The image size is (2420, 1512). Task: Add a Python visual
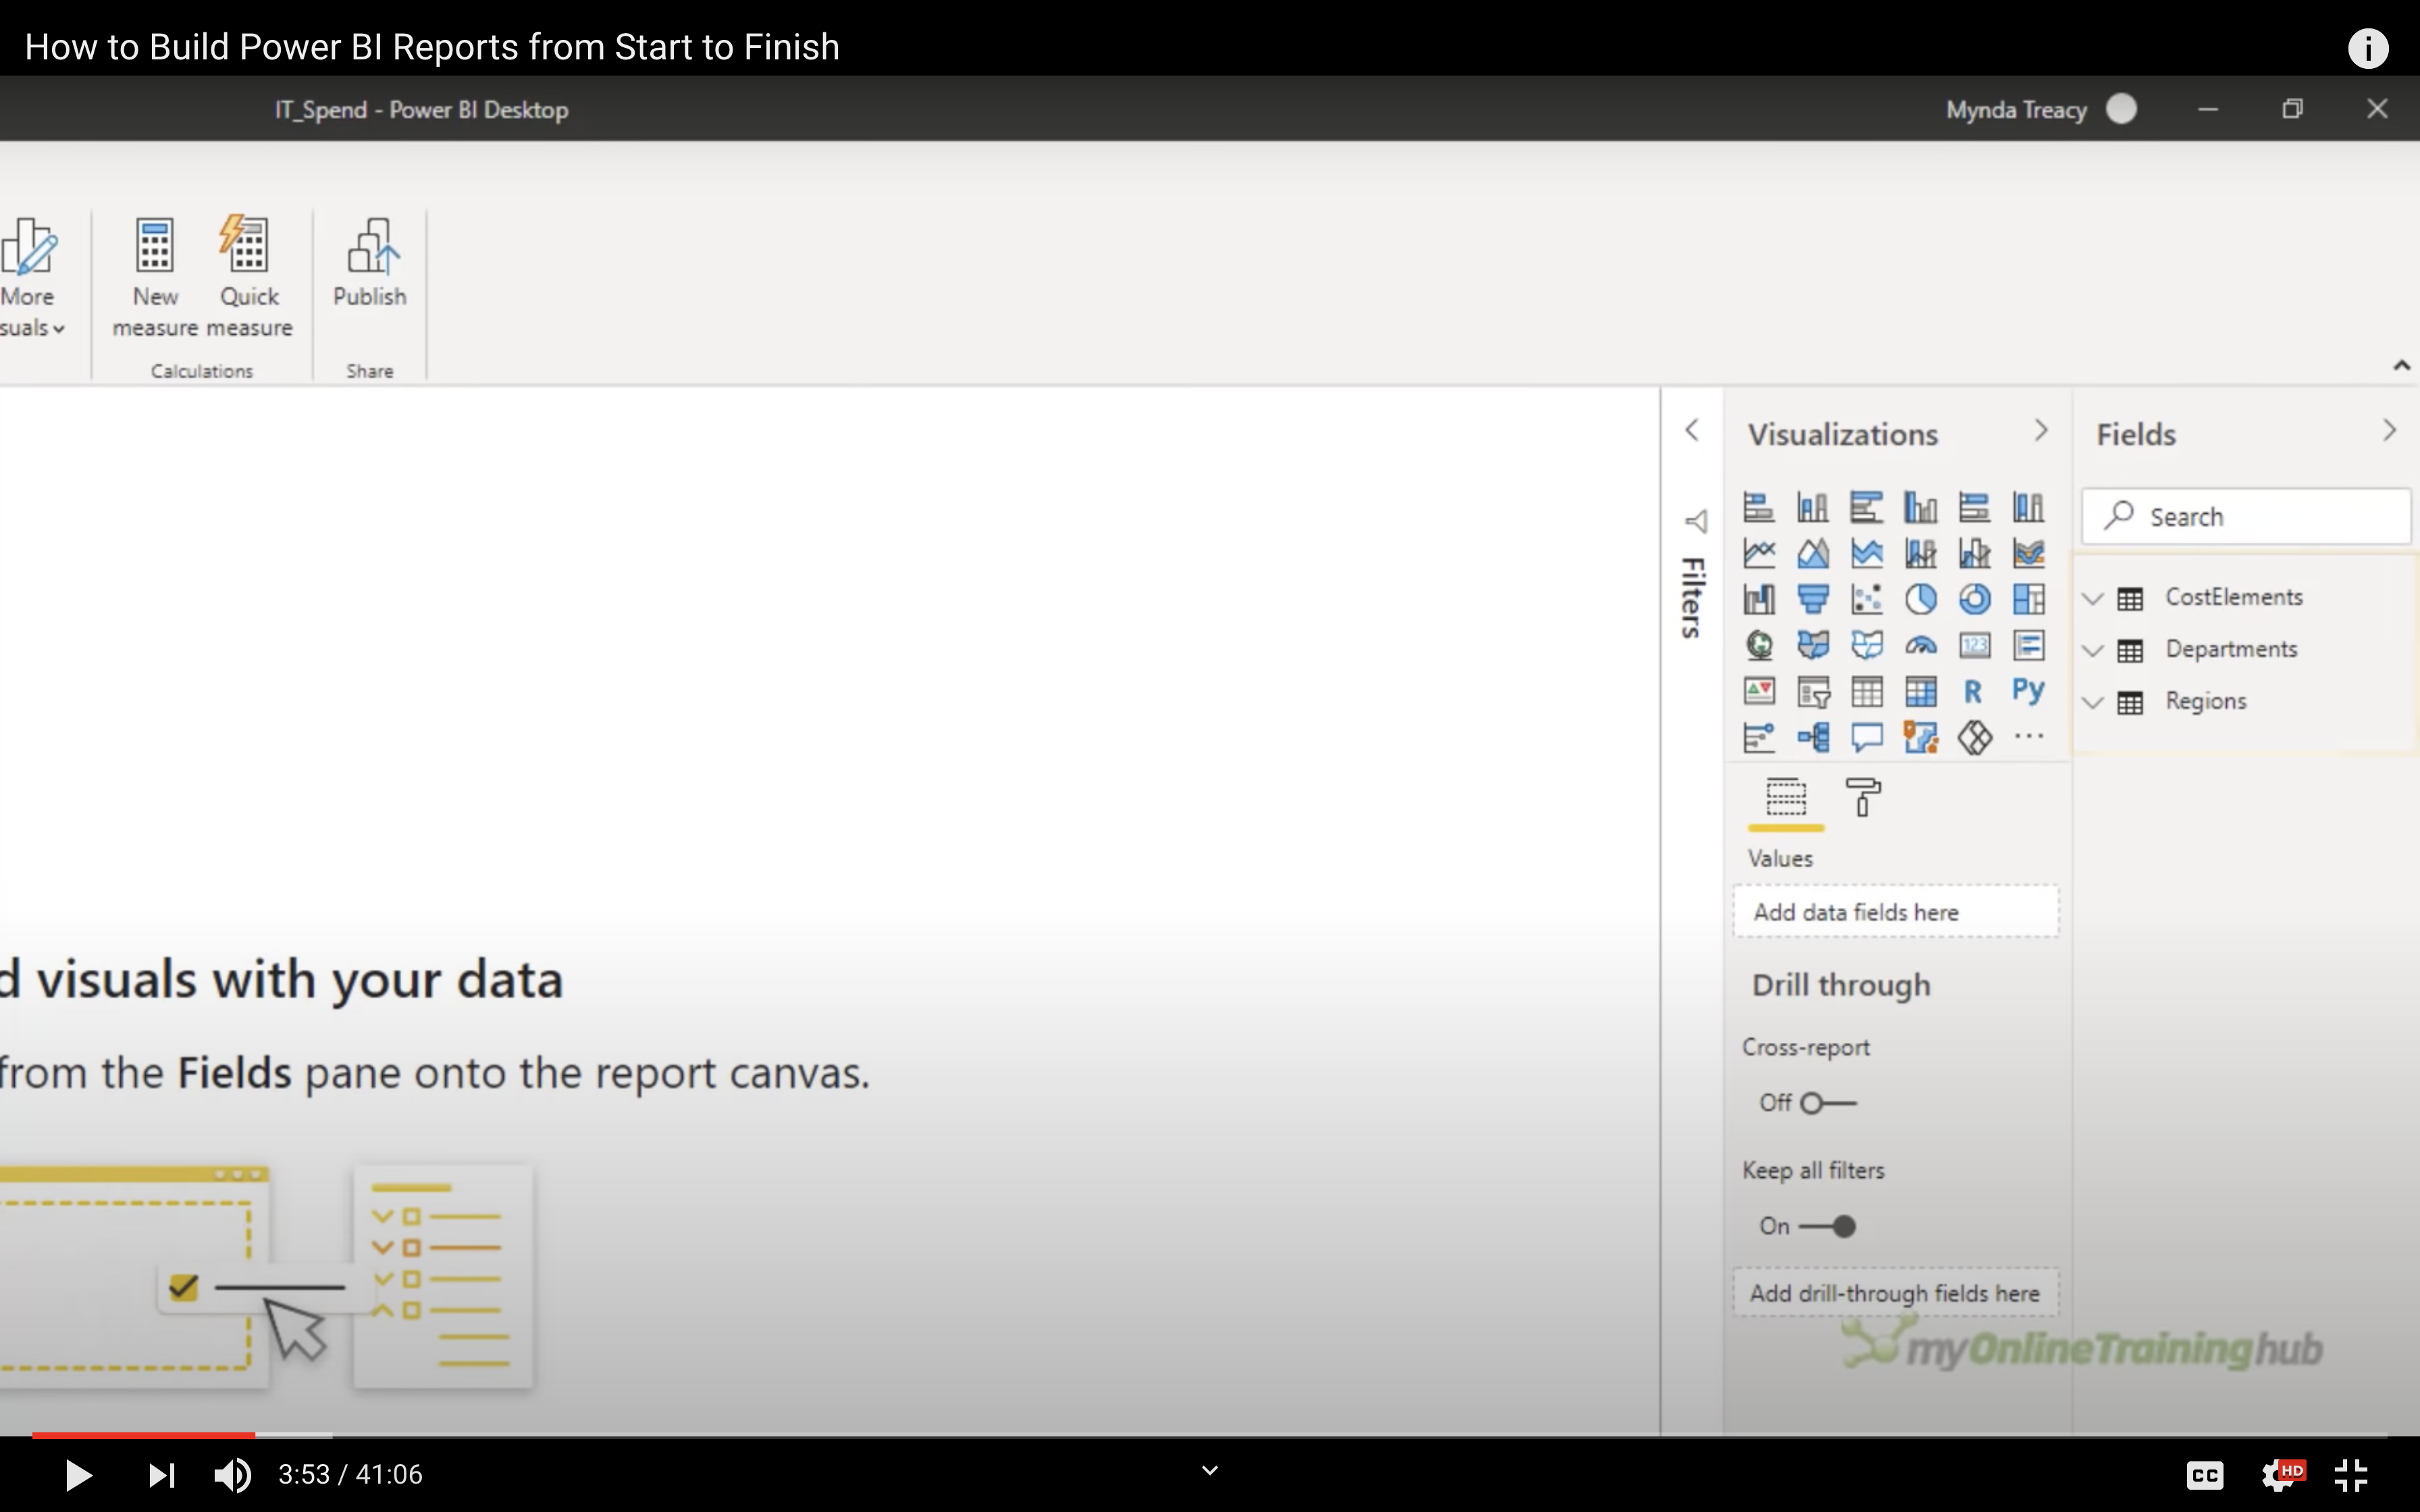pyautogui.click(x=2028, y=691)
